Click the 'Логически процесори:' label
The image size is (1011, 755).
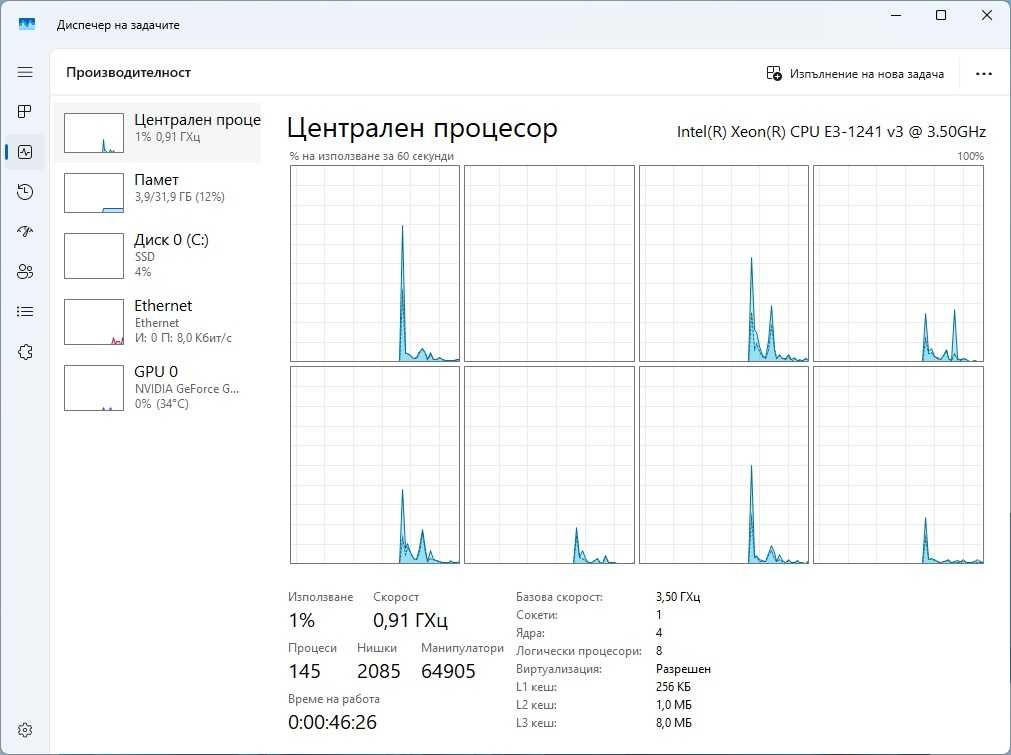click(x=578, y=651)
